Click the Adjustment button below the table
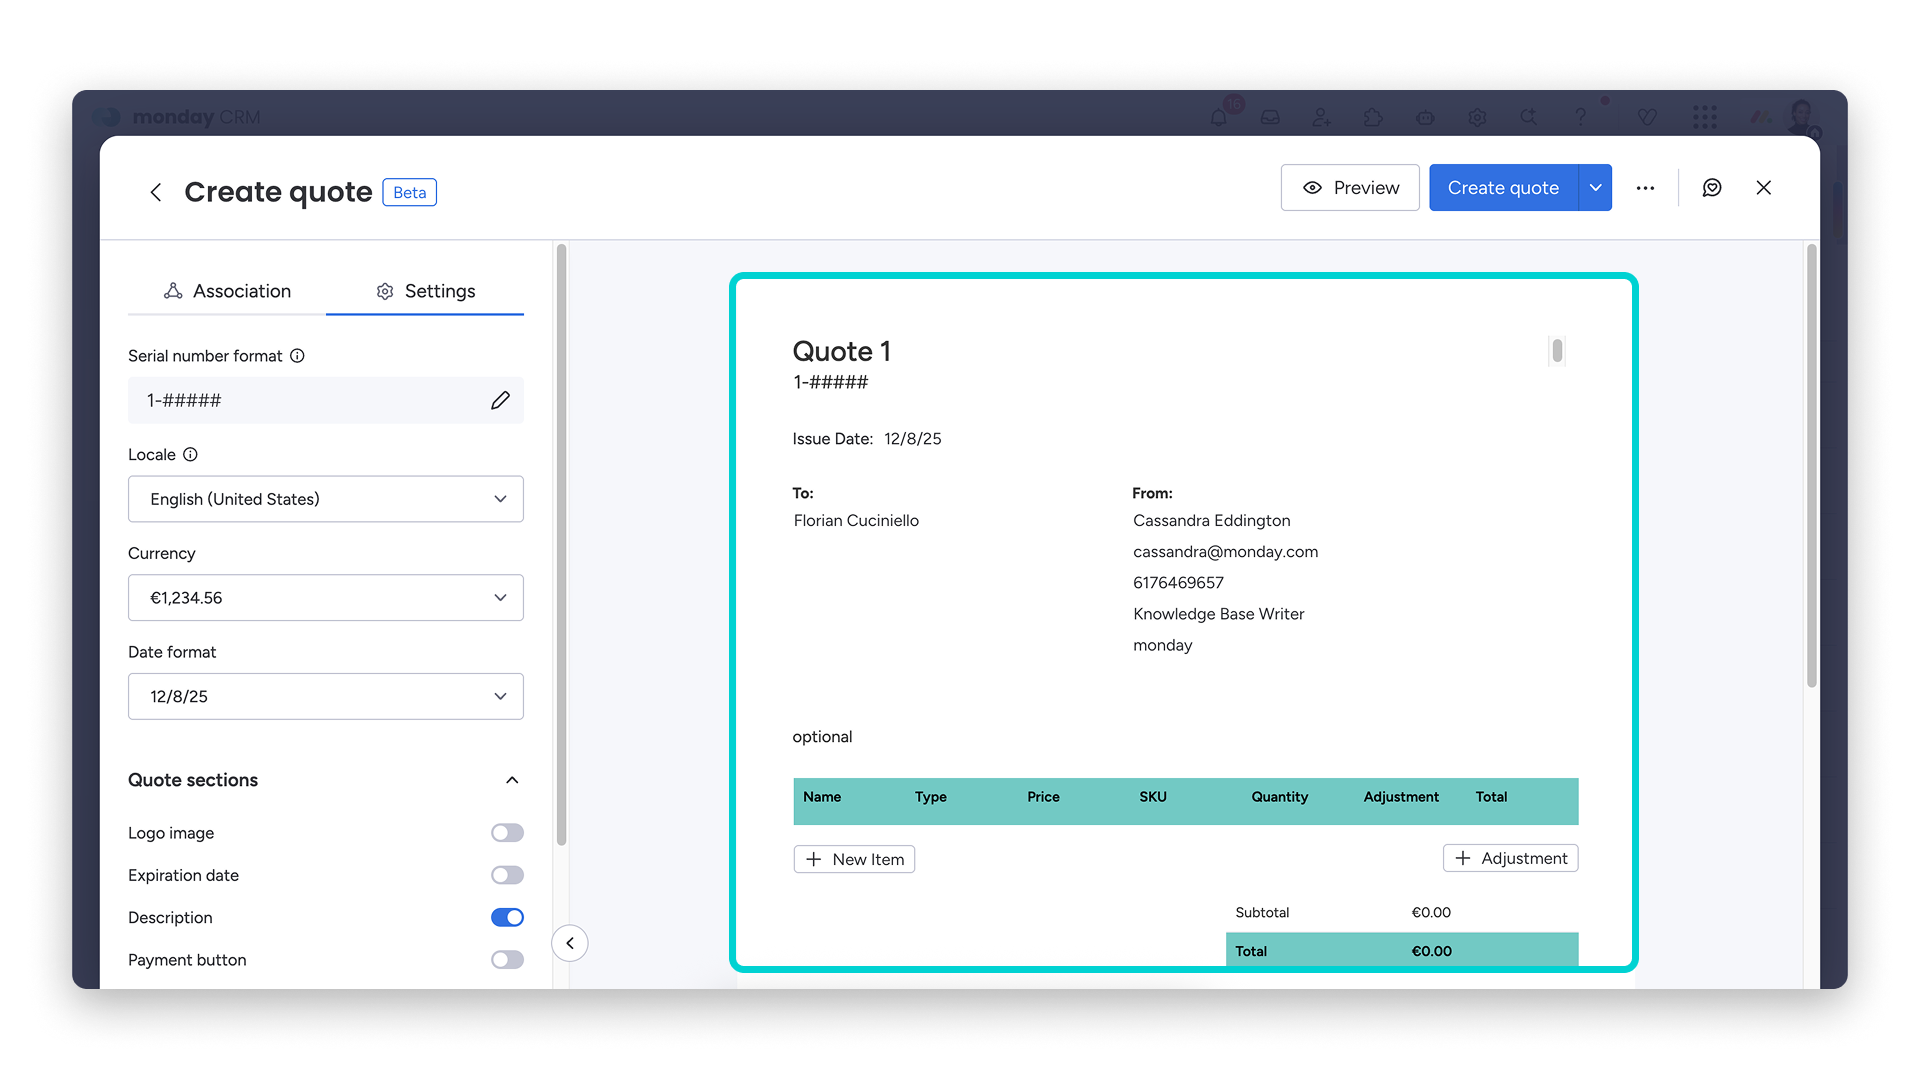 (1510, 858)
